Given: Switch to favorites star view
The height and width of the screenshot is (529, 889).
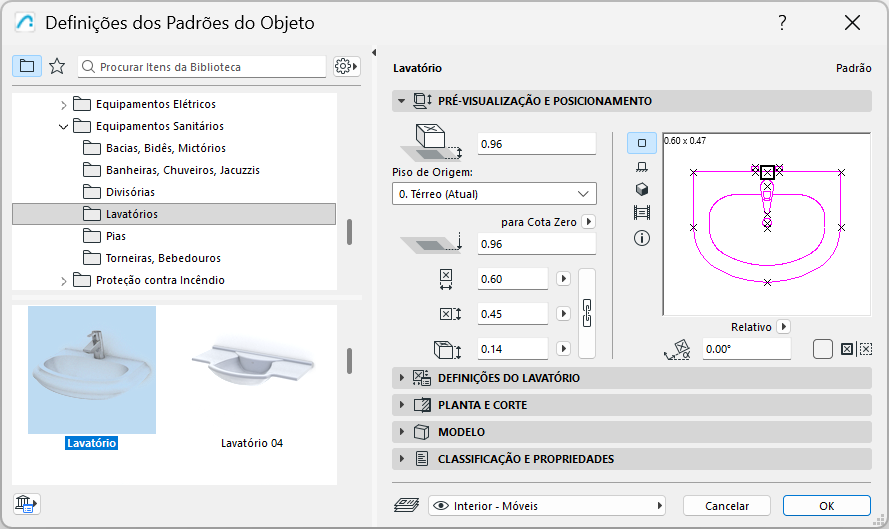Looking at the screenshot, I should coord(57,67).
